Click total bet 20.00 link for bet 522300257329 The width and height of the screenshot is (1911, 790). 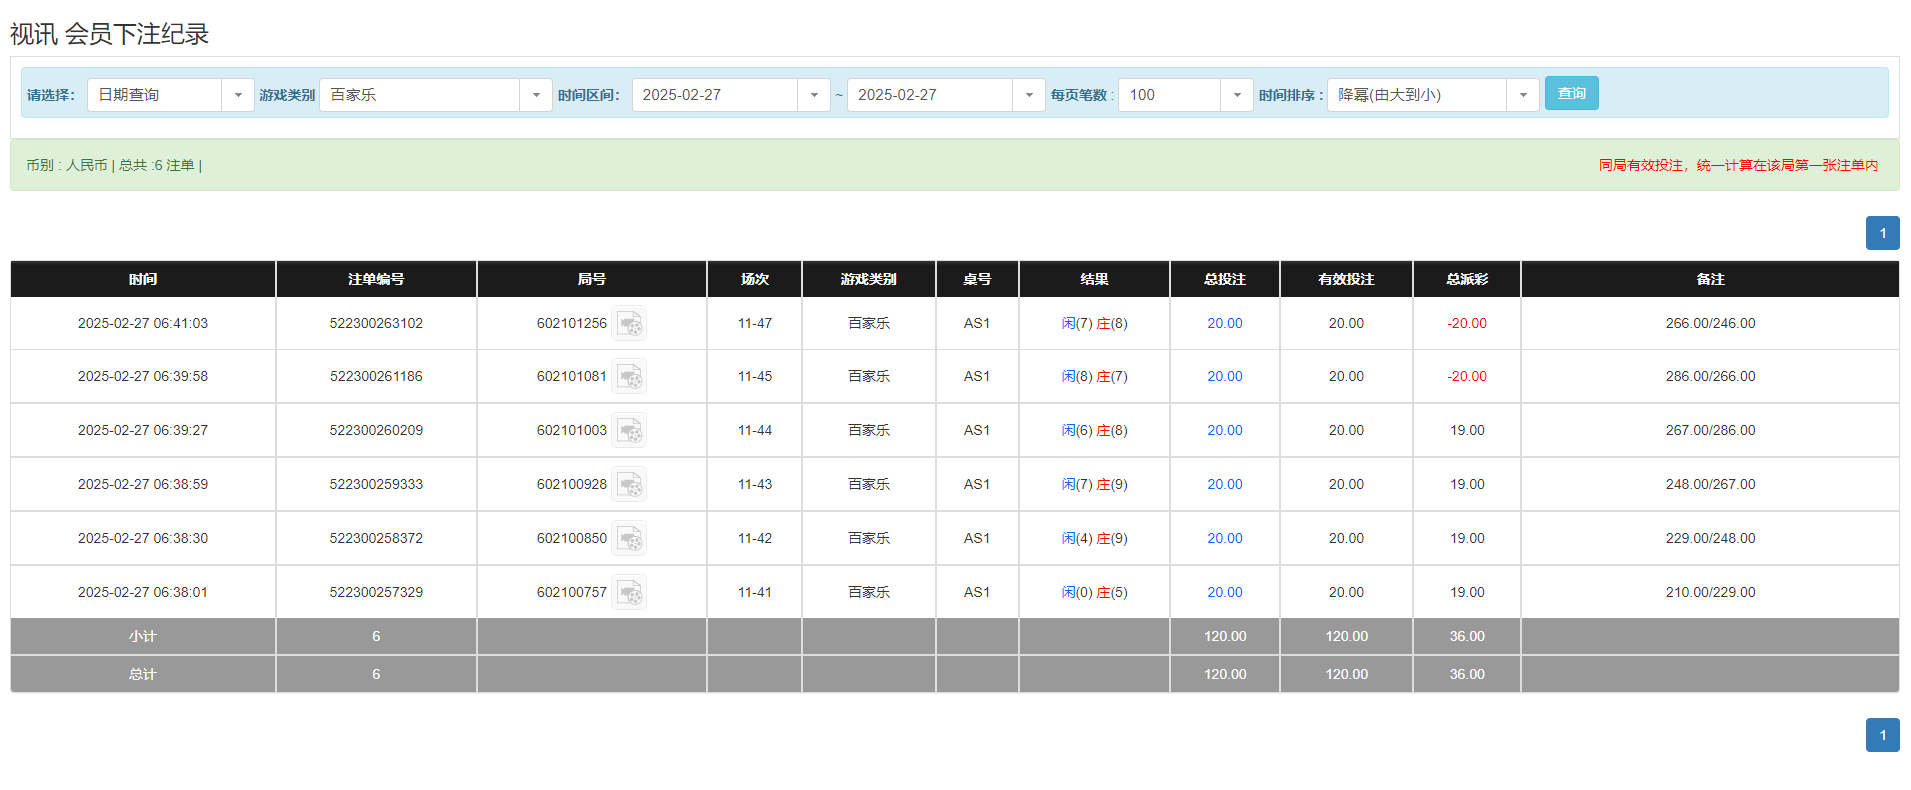(x=1224, y=593)
